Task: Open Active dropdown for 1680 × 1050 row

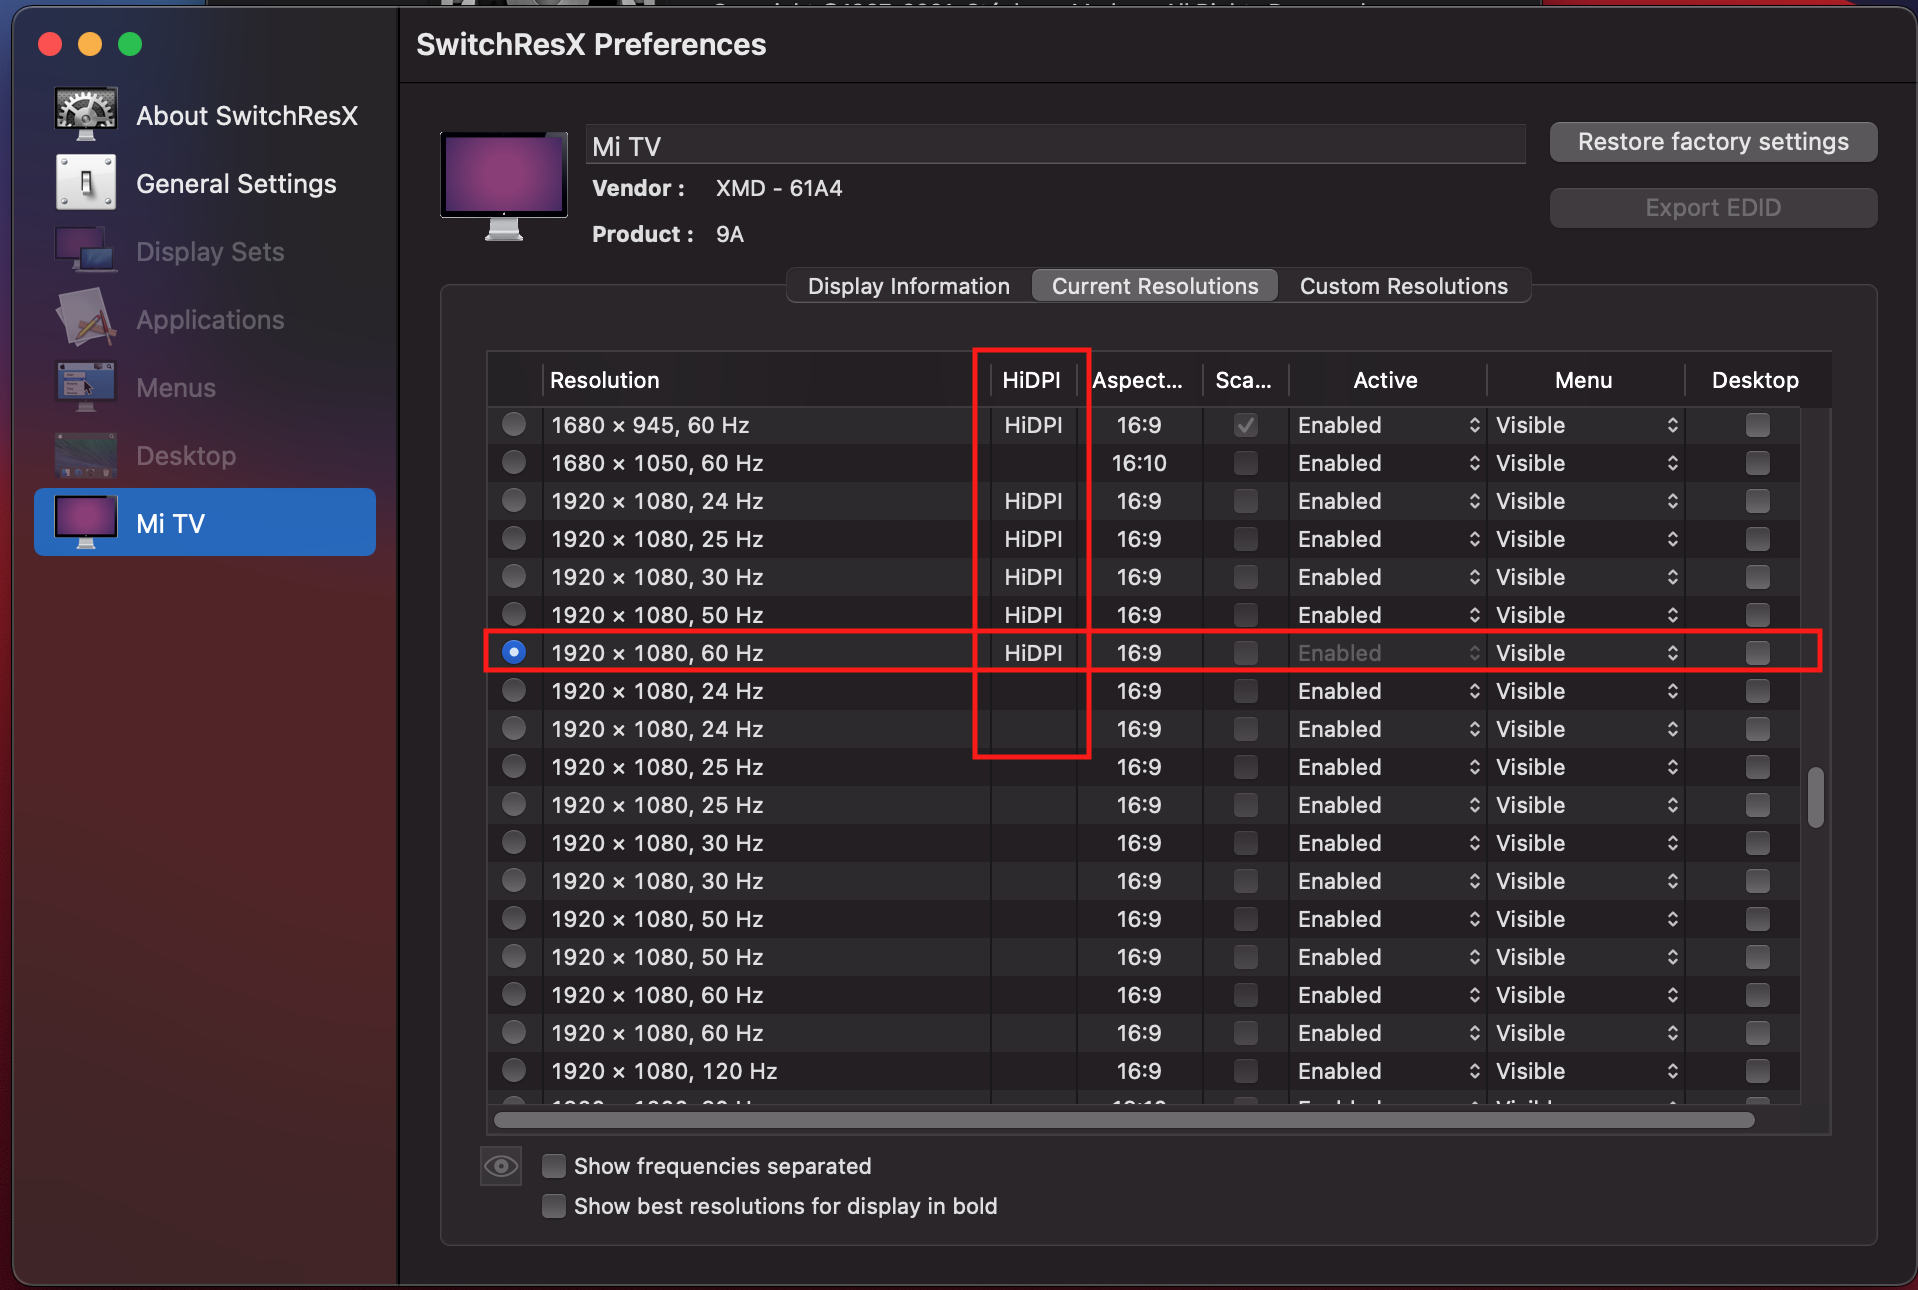Action: pos(1388,463)
